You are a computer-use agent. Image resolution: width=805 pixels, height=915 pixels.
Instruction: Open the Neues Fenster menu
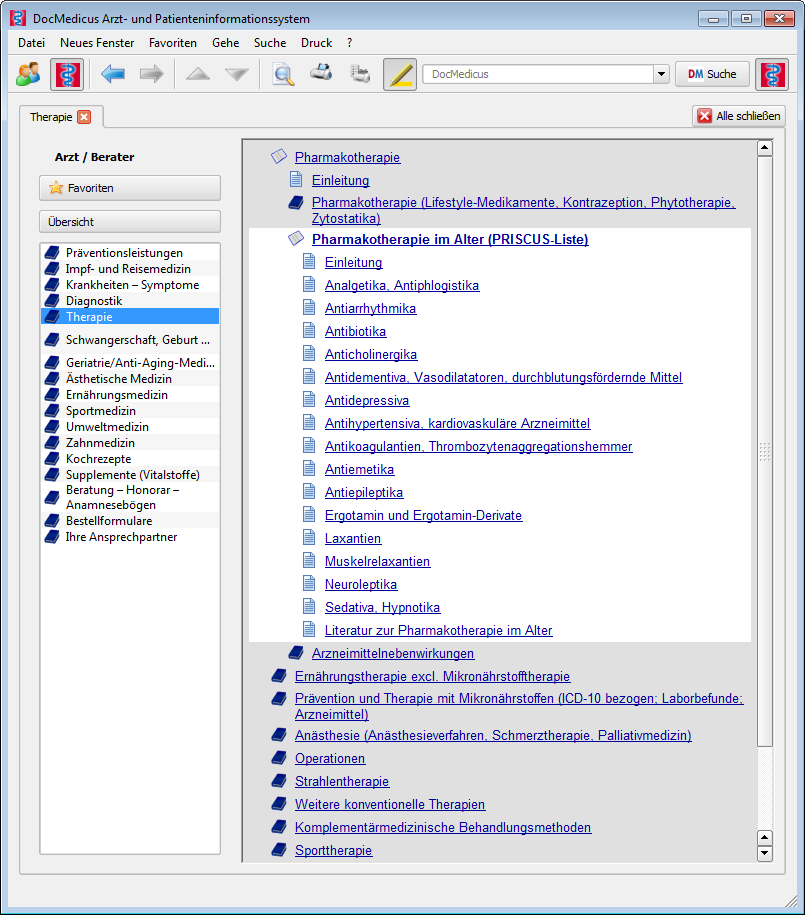97,43
